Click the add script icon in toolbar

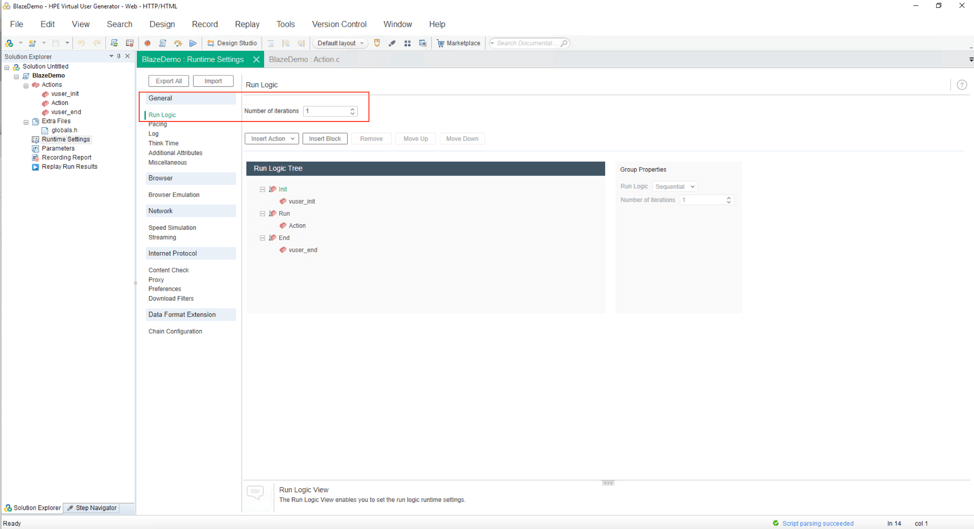pos(32,43)
